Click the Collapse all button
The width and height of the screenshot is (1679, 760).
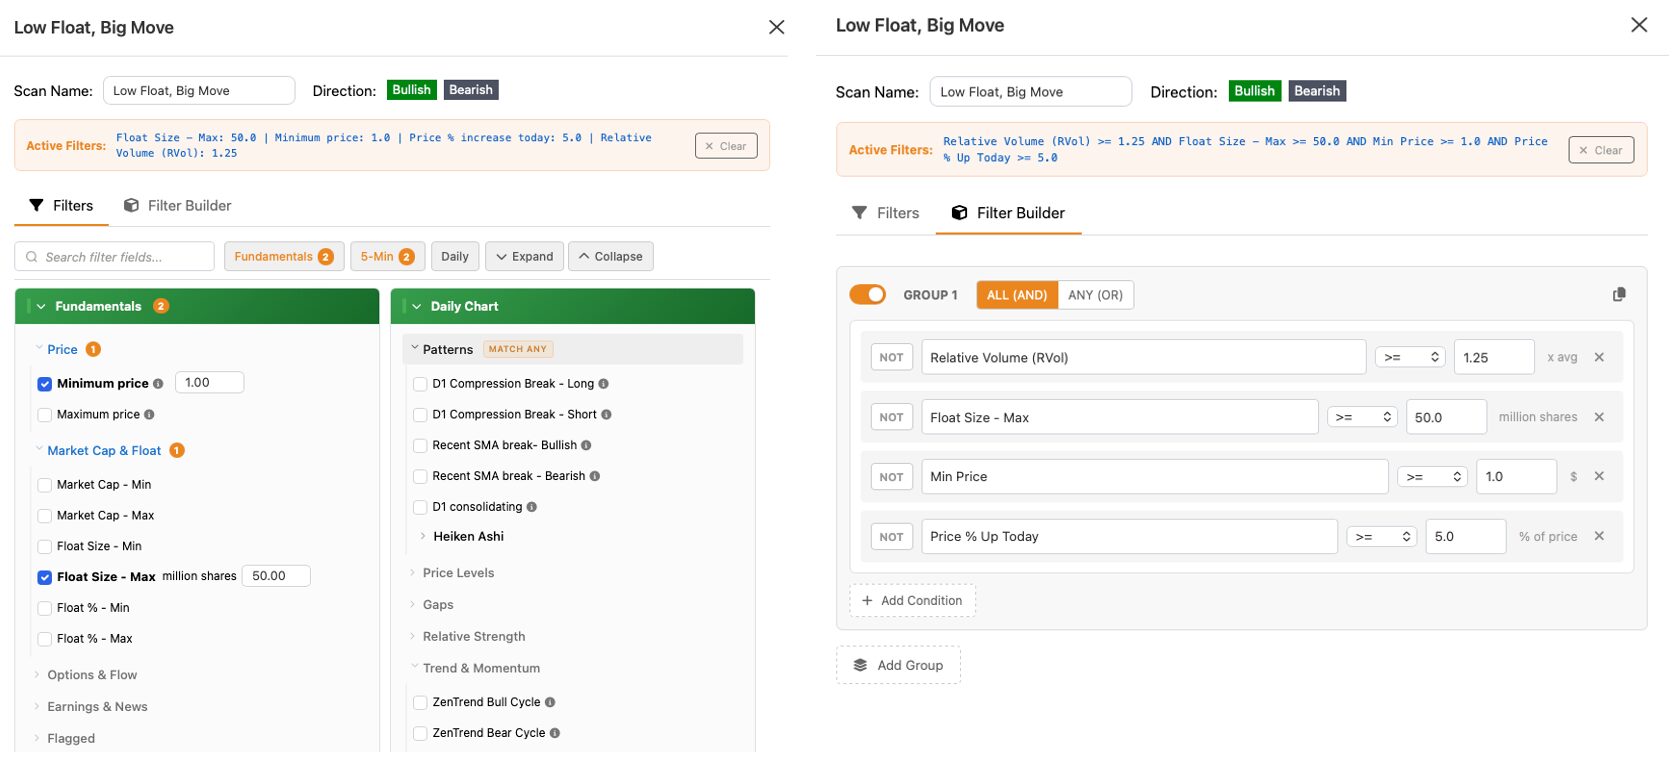pyautogui.click(x=611, y=257)
